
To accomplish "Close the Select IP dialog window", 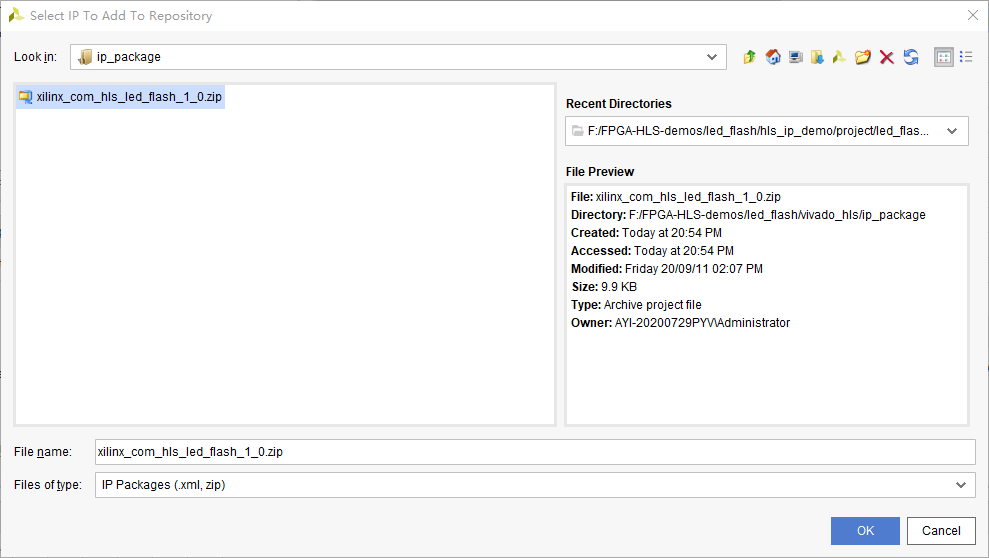I will click(x=972, y=15).
